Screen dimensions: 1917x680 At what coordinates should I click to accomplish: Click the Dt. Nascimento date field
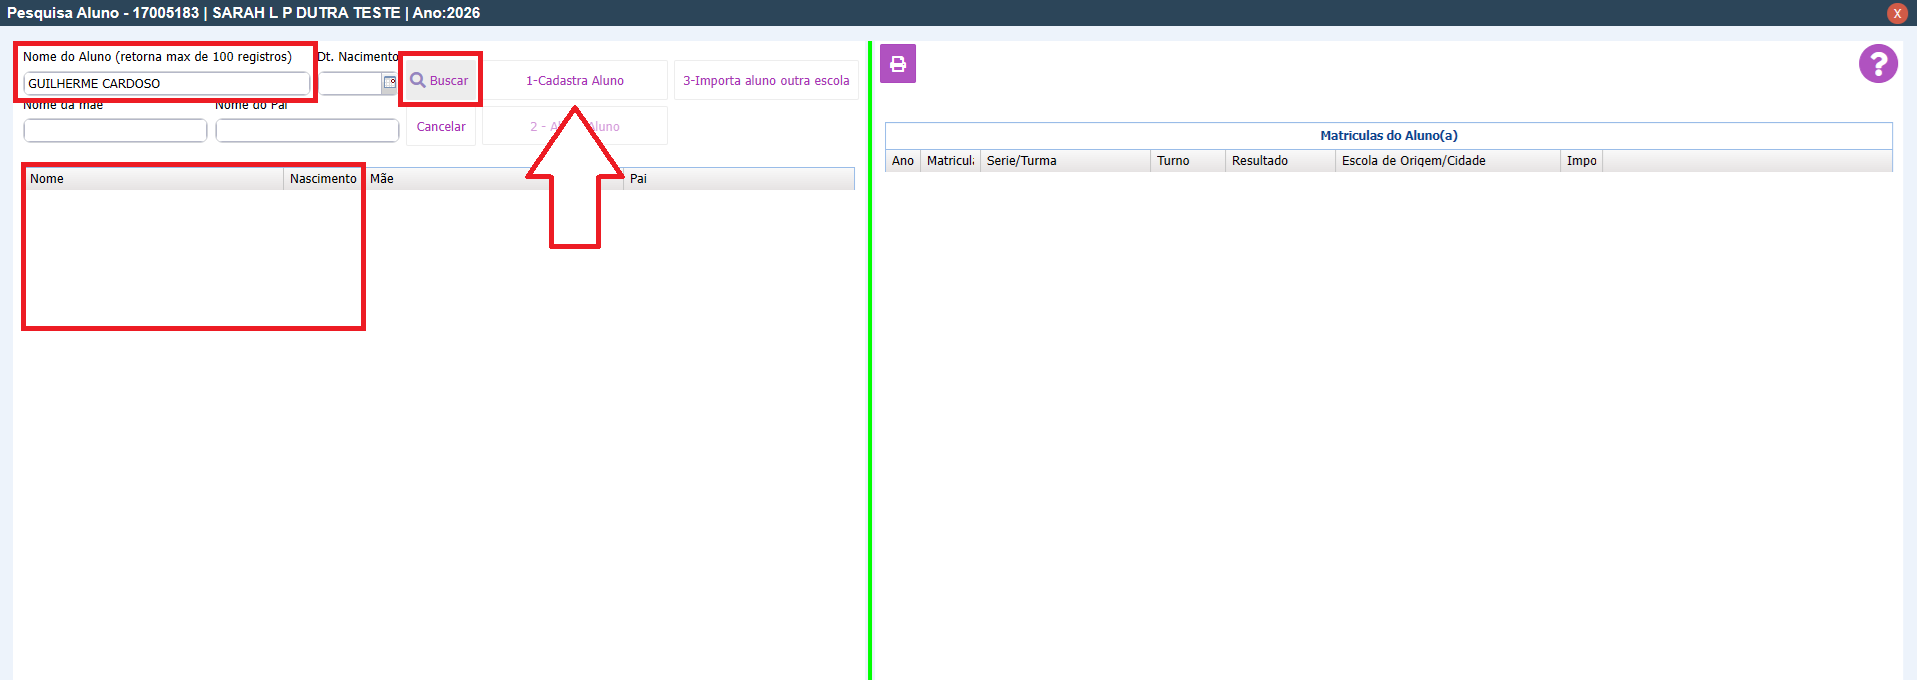point(350,84)
